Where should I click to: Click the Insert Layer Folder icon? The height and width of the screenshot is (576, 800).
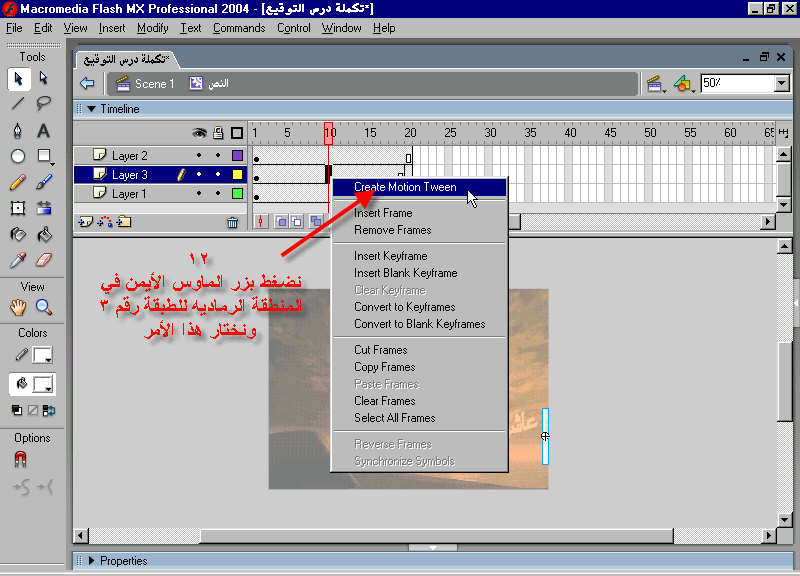(x=124, y=222)
